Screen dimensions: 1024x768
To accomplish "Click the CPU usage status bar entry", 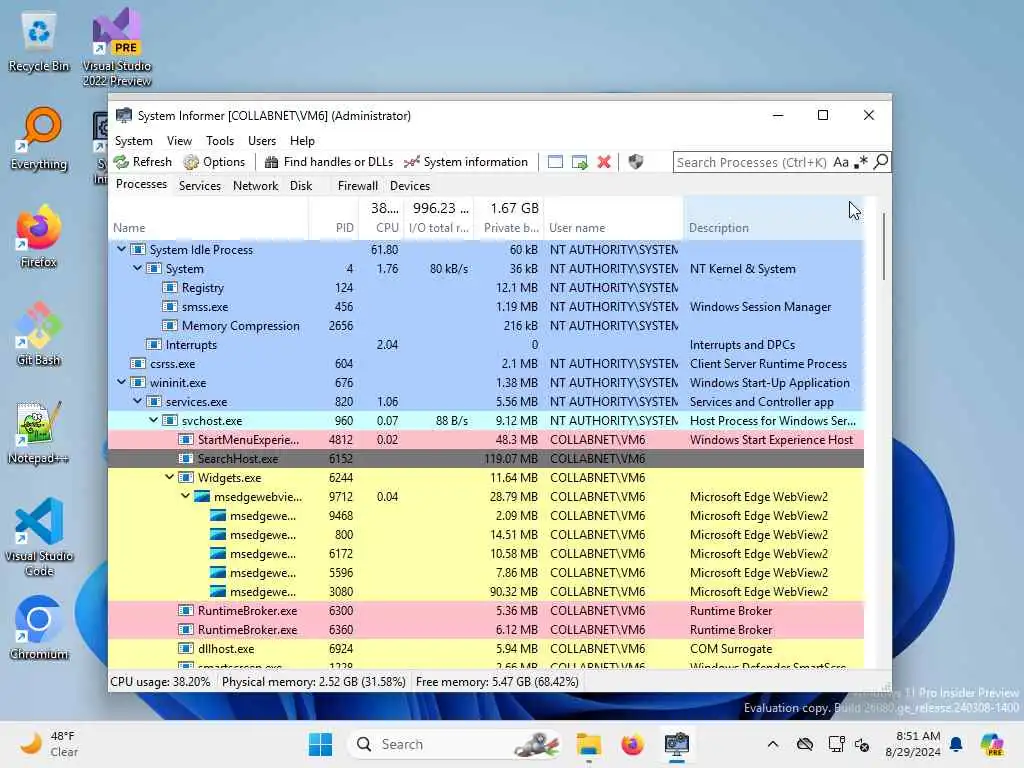I will click(x=161, y=682).
